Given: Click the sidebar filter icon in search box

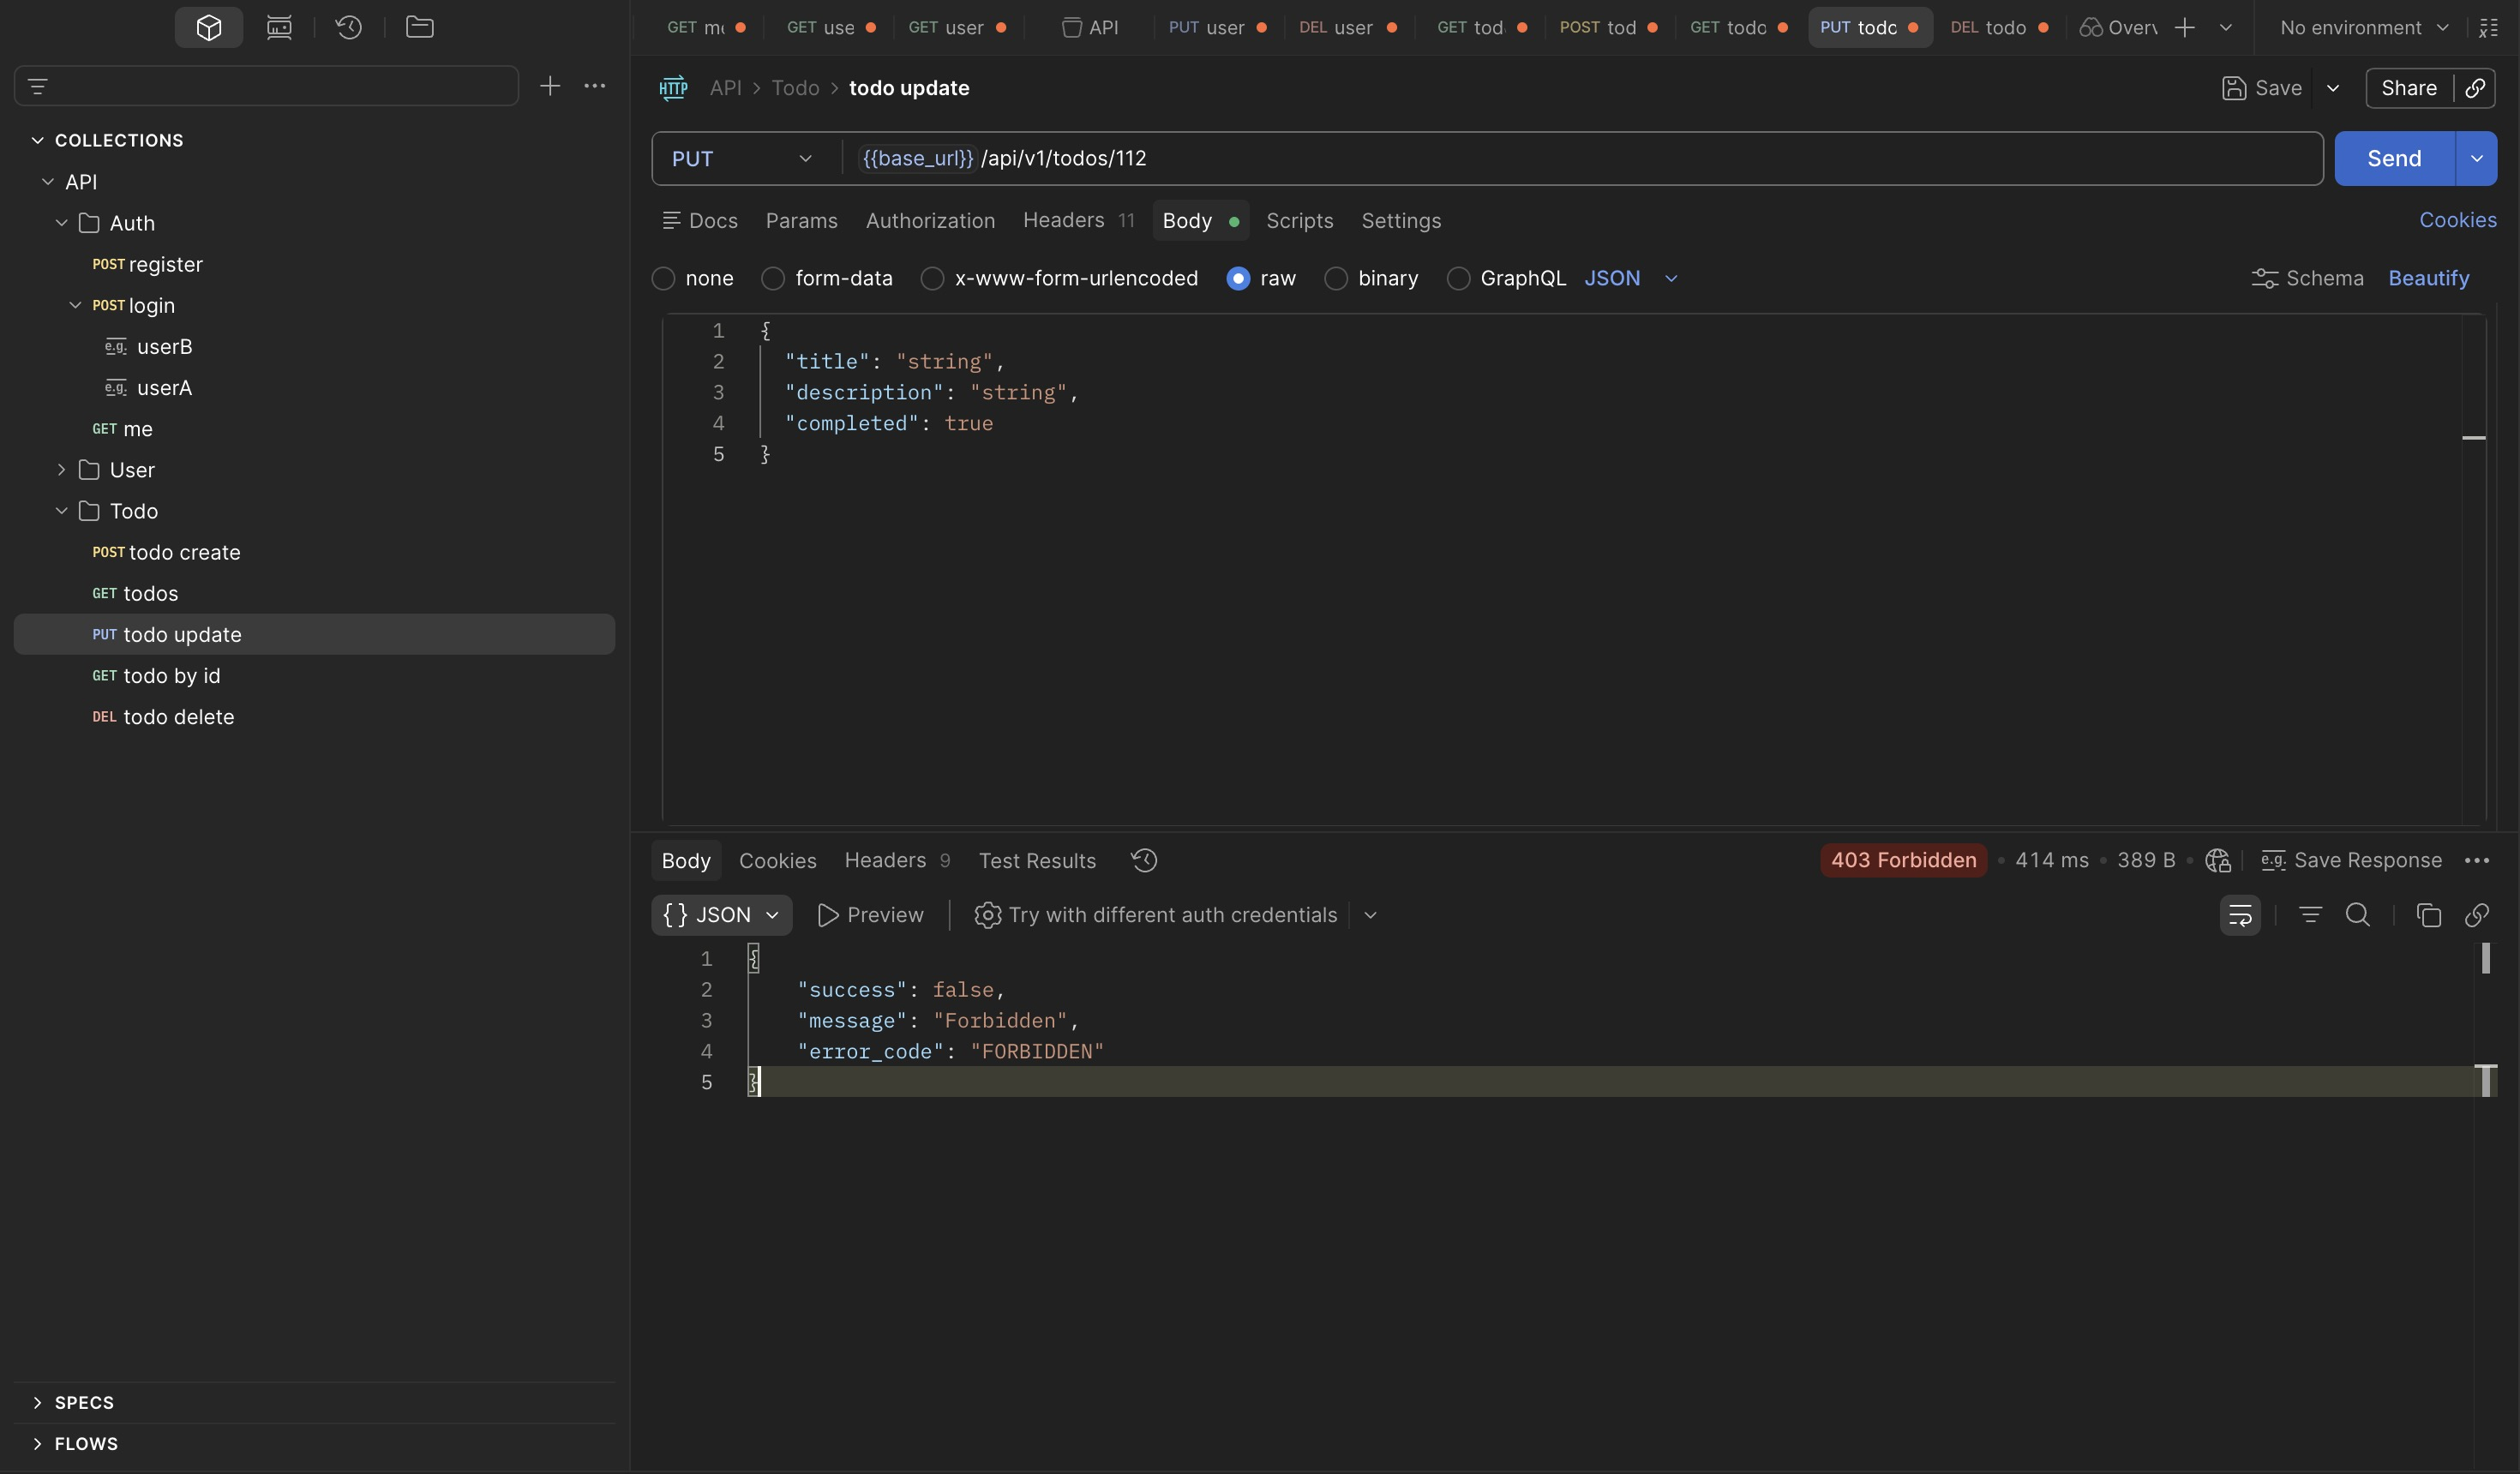Looking at the screenshot, I should pyautogui.click(x=38, y=86).
